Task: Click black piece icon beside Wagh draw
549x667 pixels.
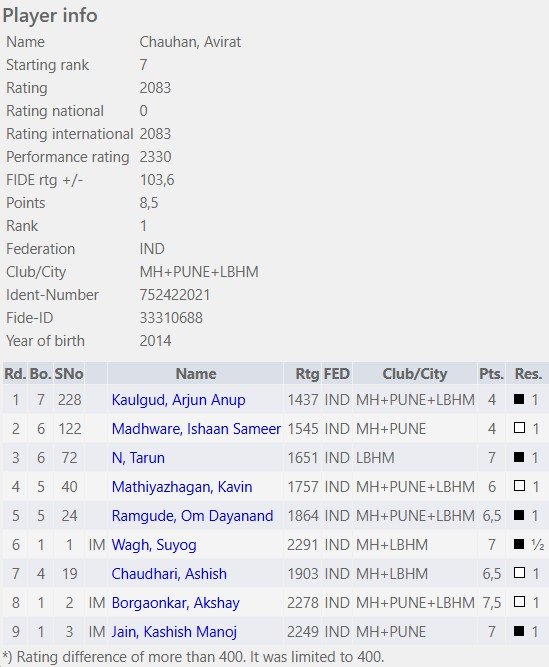Action: coord(519,544)
